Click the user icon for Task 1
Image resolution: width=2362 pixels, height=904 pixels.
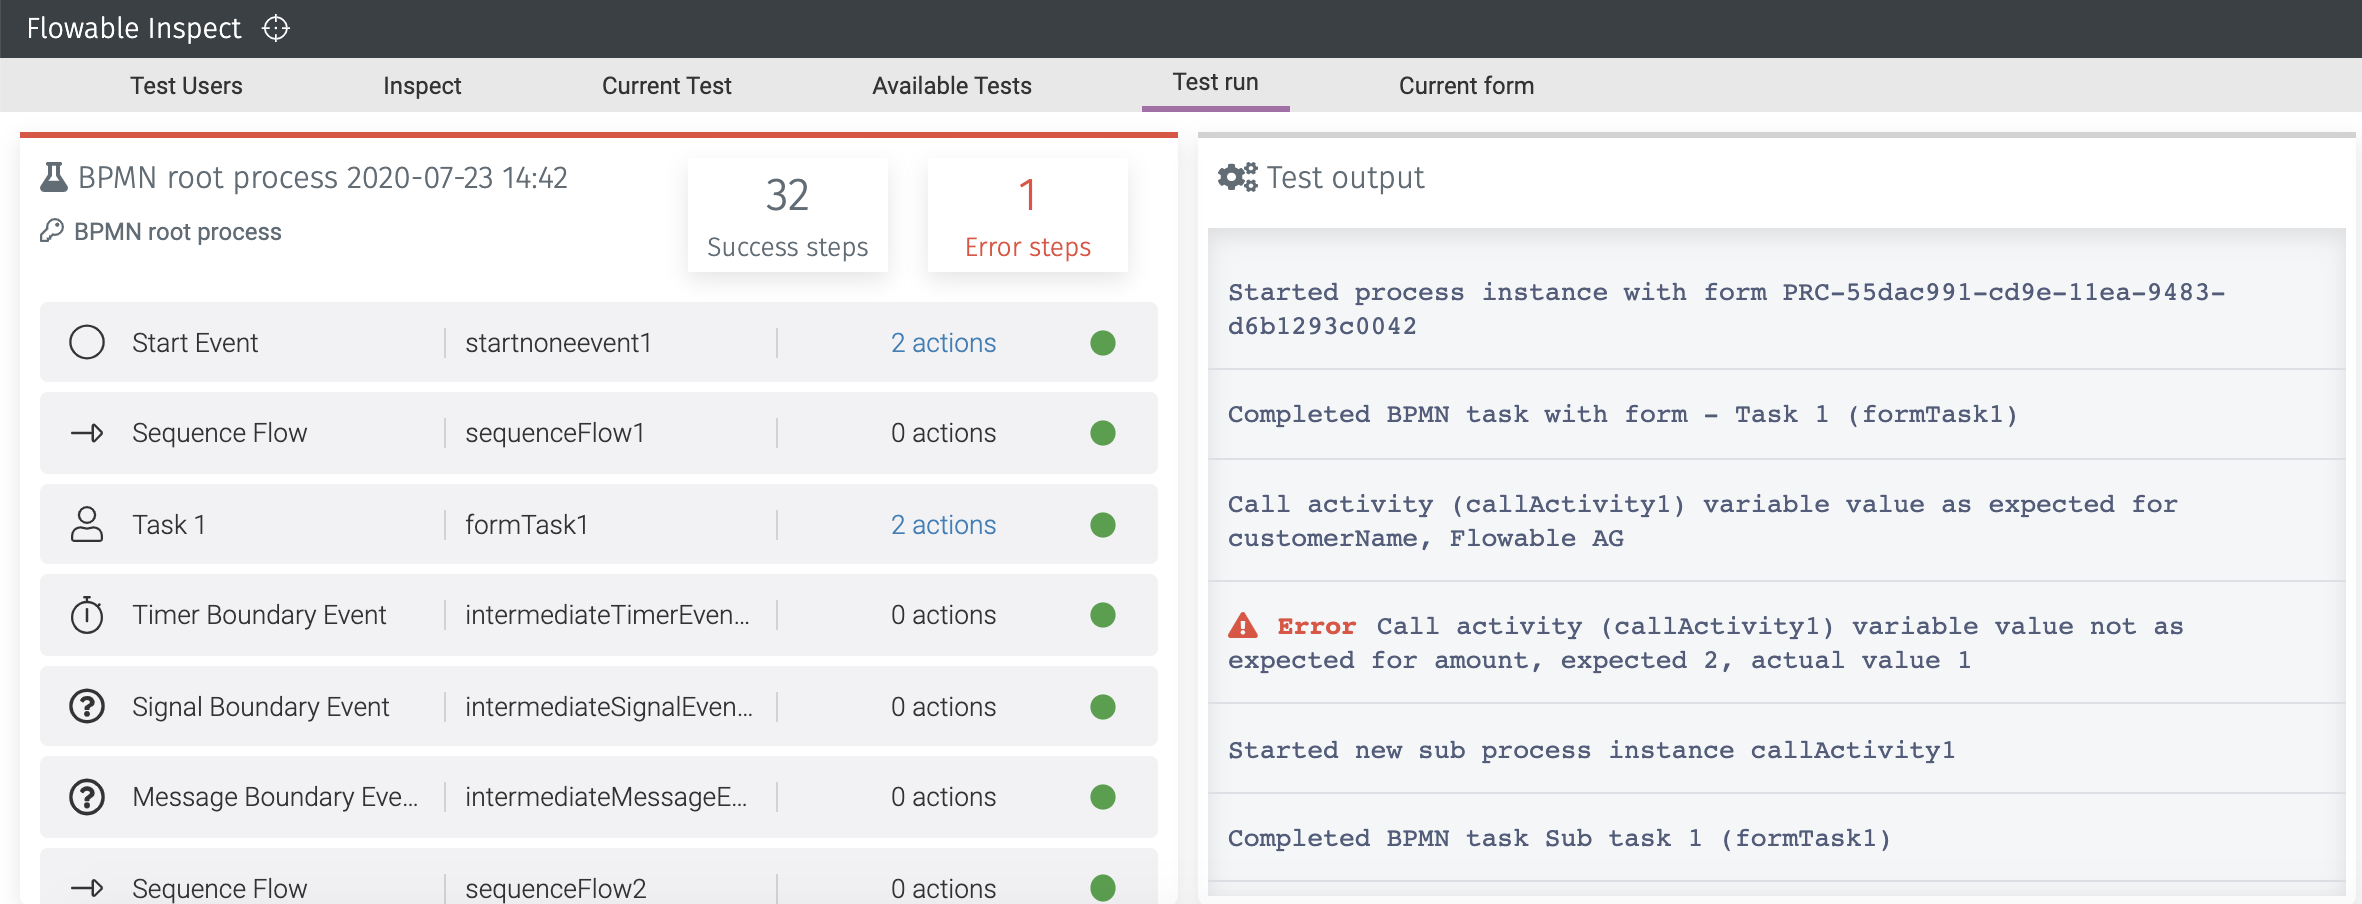coord(88,524)
